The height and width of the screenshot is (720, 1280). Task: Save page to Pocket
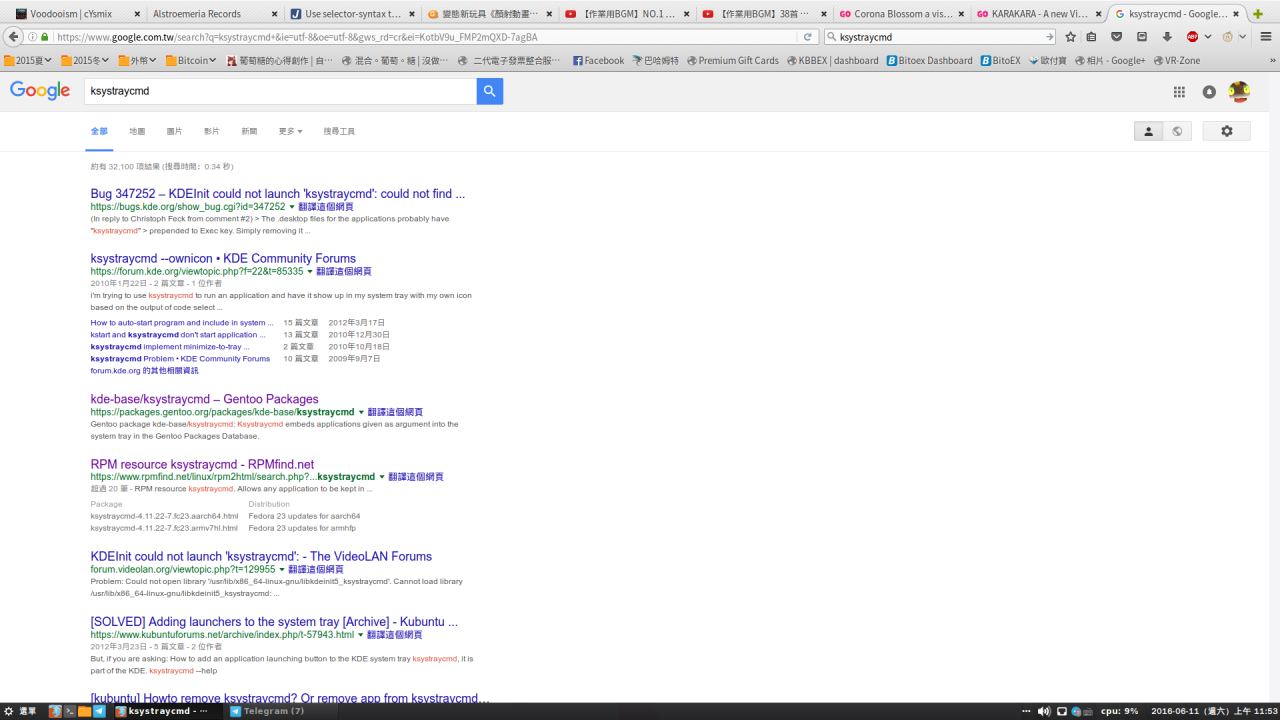[x=1116, y=37]
